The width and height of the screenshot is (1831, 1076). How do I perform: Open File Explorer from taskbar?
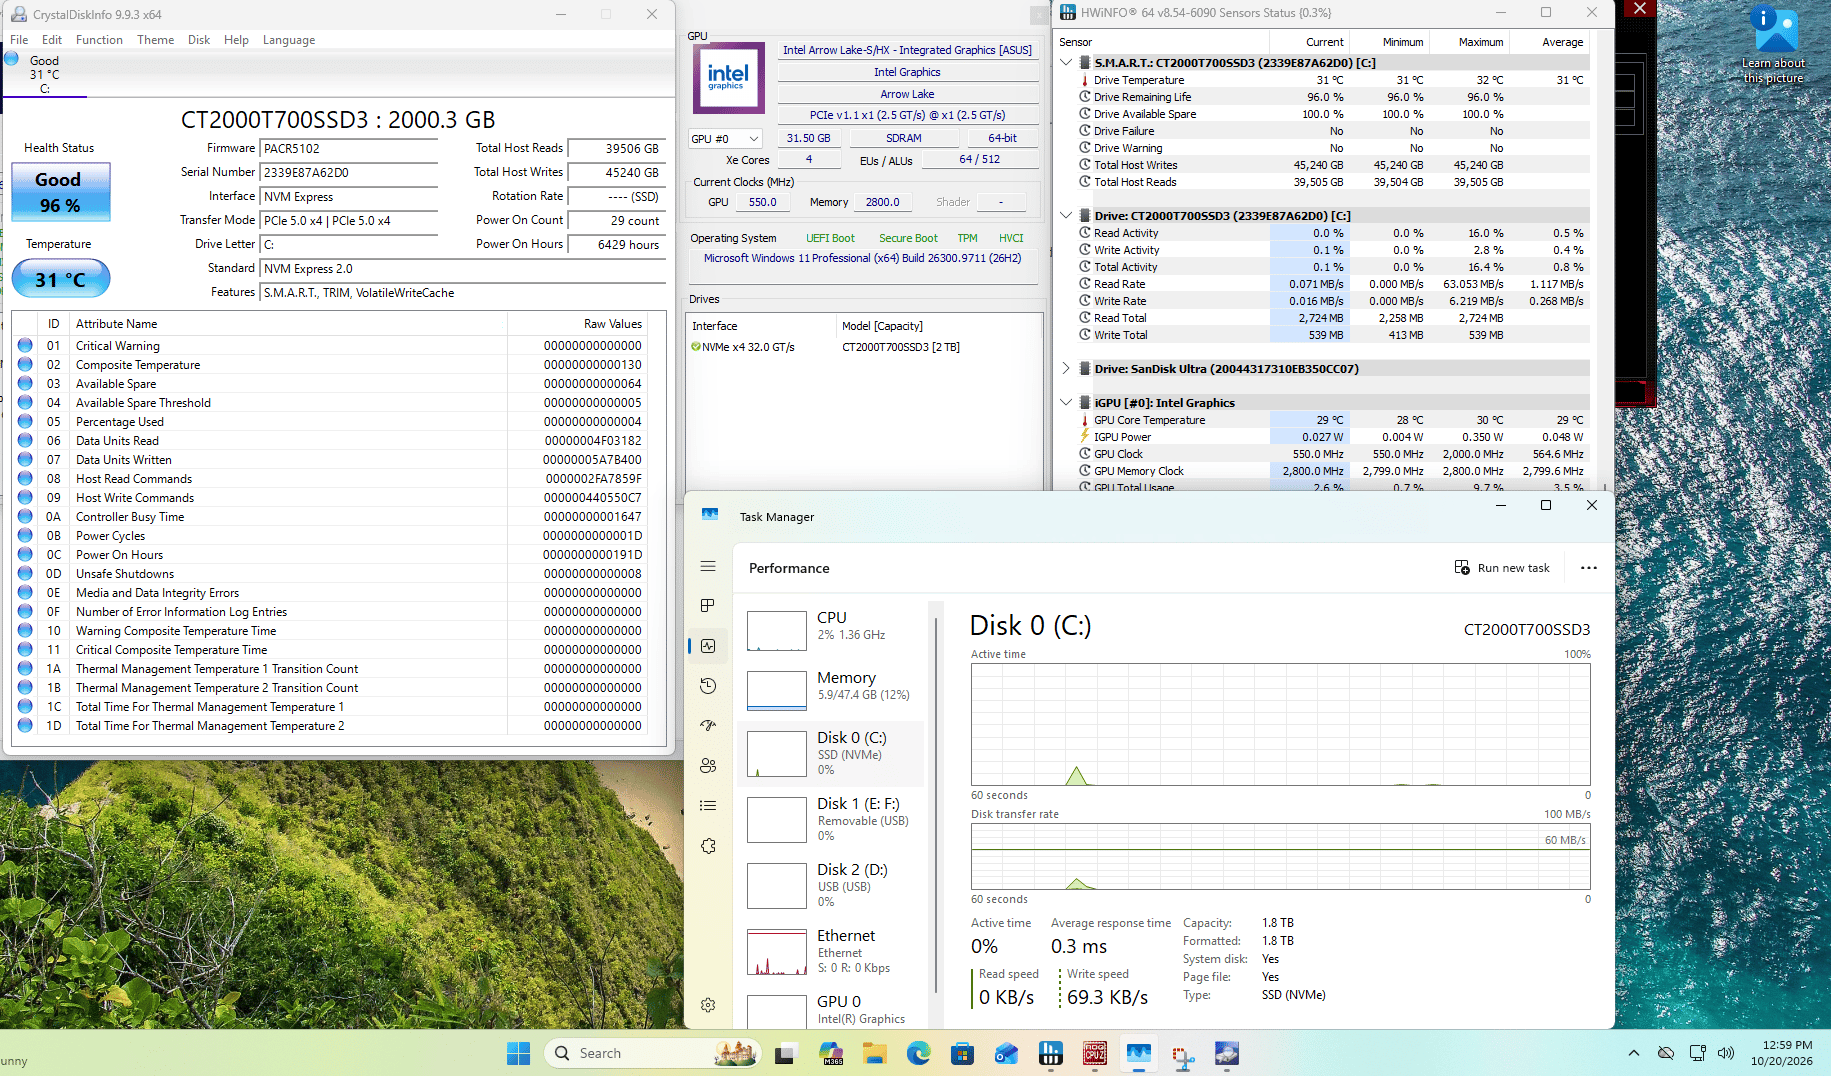click(875, 1053)
